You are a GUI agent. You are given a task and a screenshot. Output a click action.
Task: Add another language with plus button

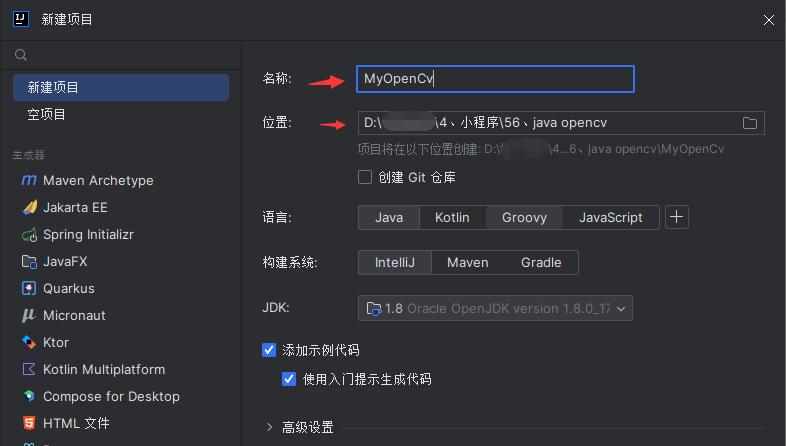[677, 217]
